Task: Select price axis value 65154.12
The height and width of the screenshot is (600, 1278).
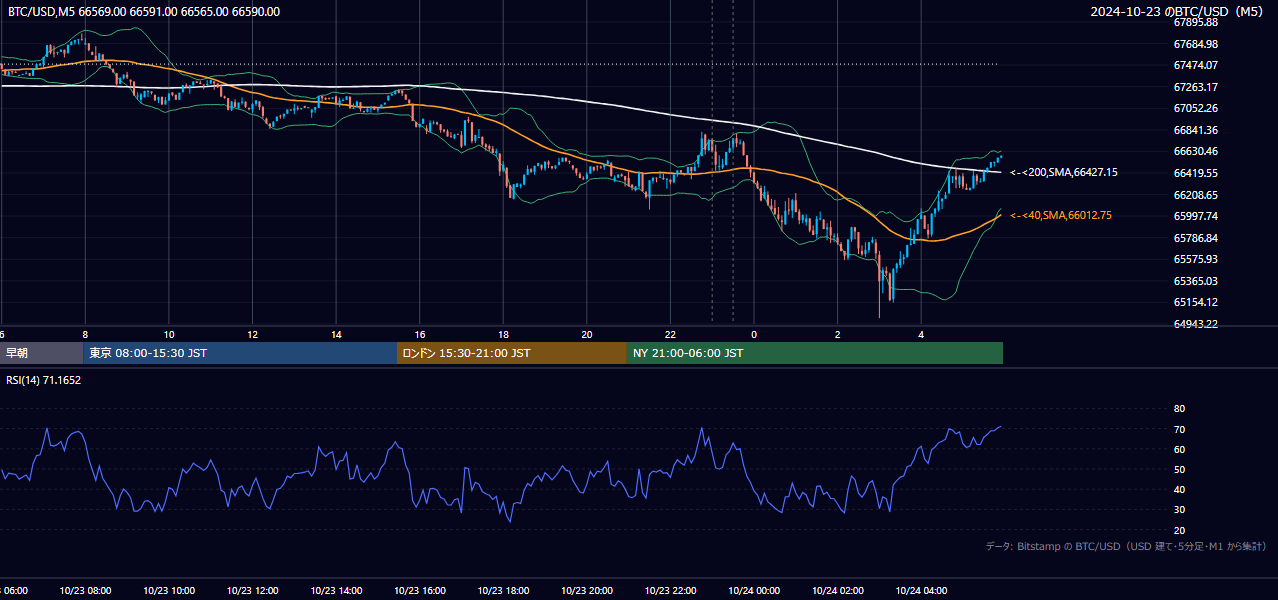Action: [1196, 302]
